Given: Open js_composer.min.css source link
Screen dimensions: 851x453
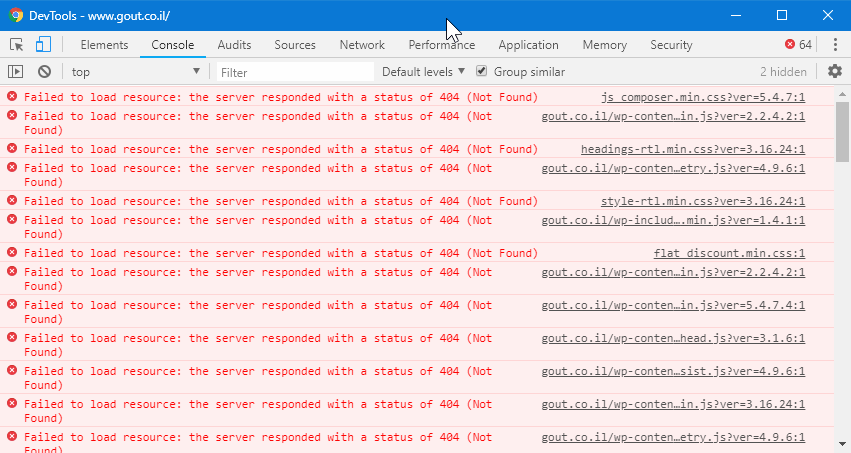Looking at the screenshot, I should tap(702, 97).
